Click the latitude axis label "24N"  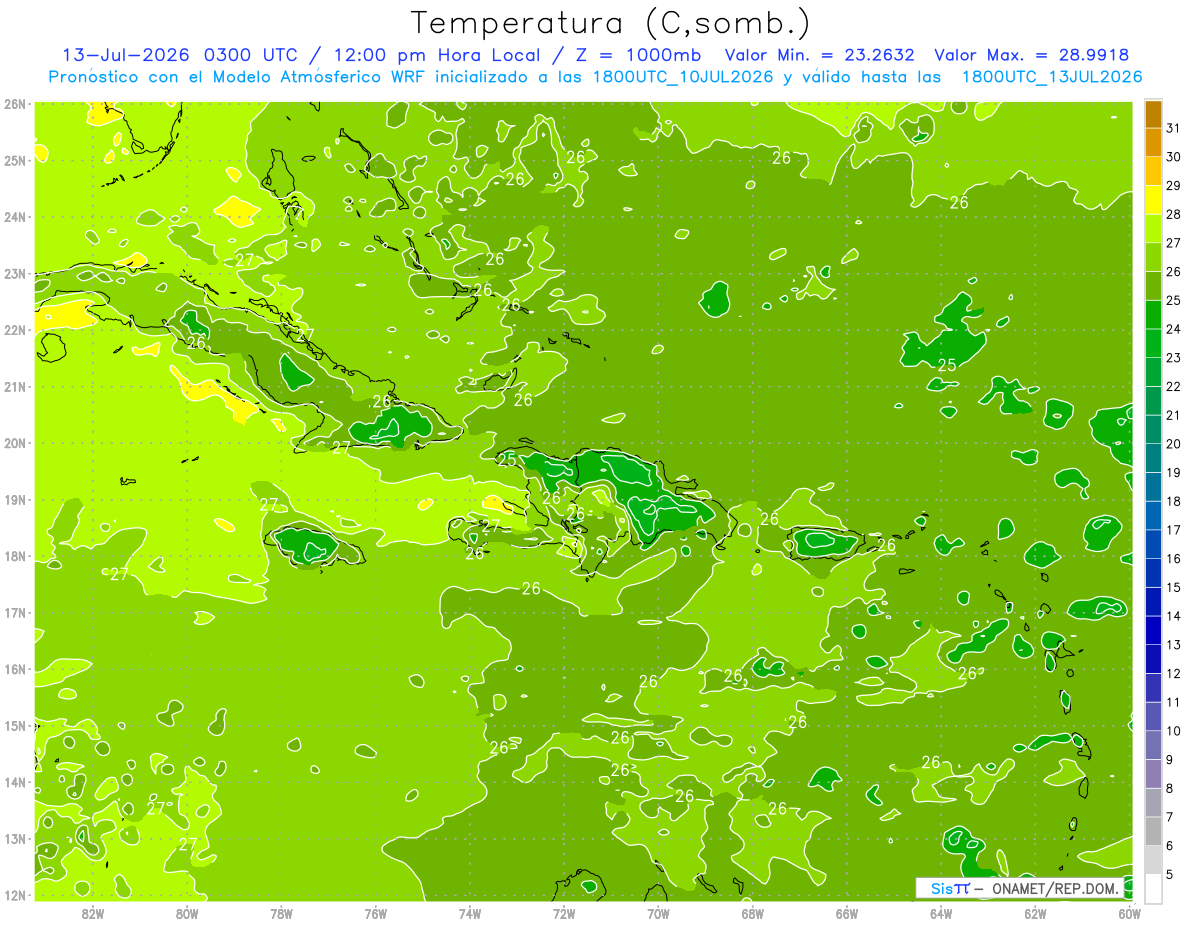coord(15,217)
